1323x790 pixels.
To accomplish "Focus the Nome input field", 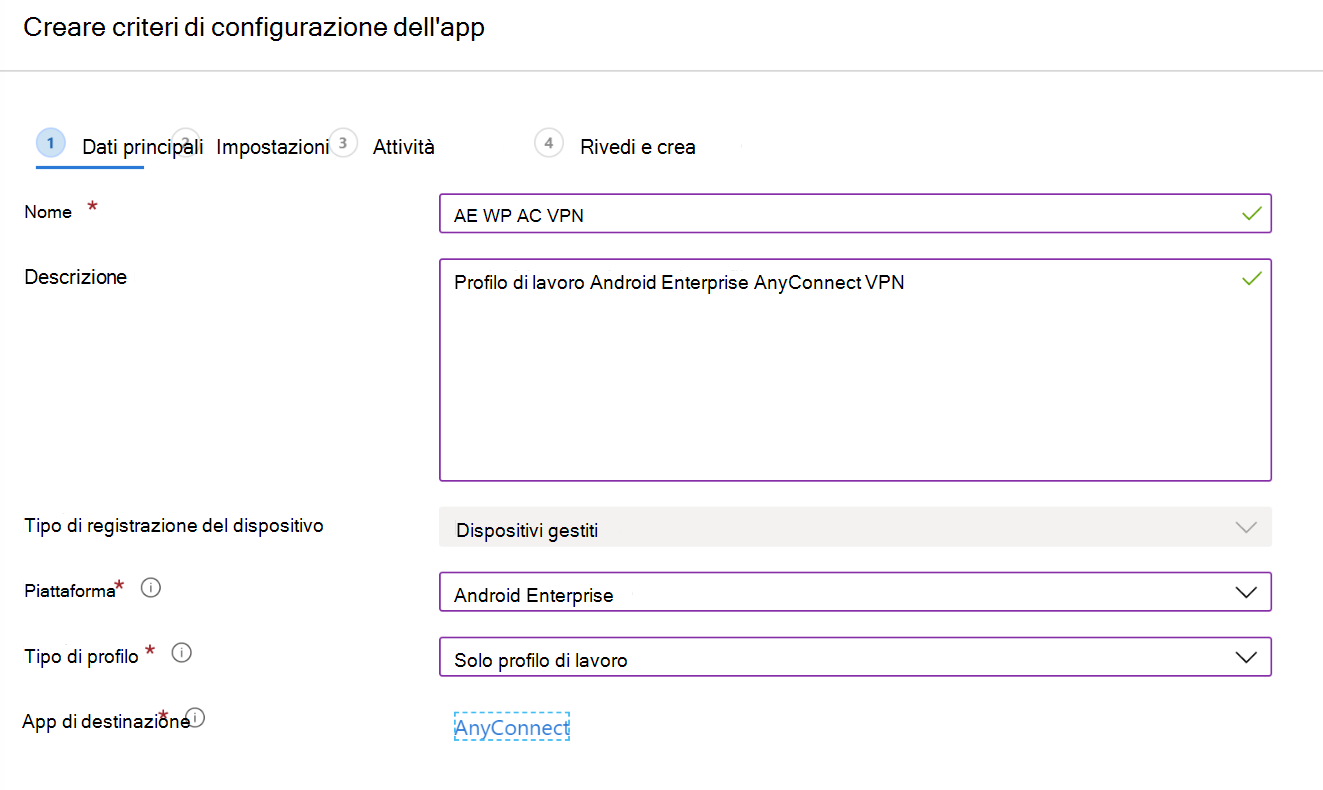I will [x=855, y=213].
